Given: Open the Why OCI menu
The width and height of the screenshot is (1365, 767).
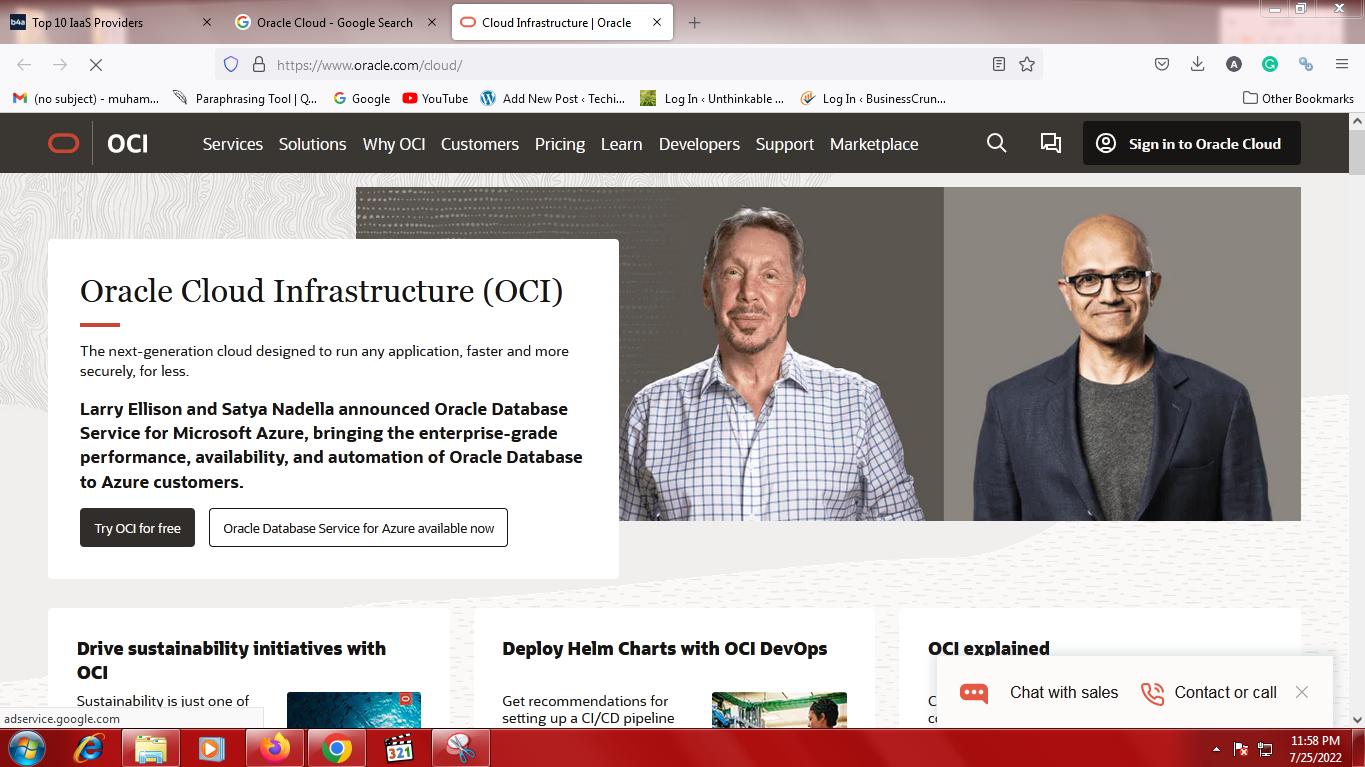Looking at the screenshot, I should tap(394, 144).
